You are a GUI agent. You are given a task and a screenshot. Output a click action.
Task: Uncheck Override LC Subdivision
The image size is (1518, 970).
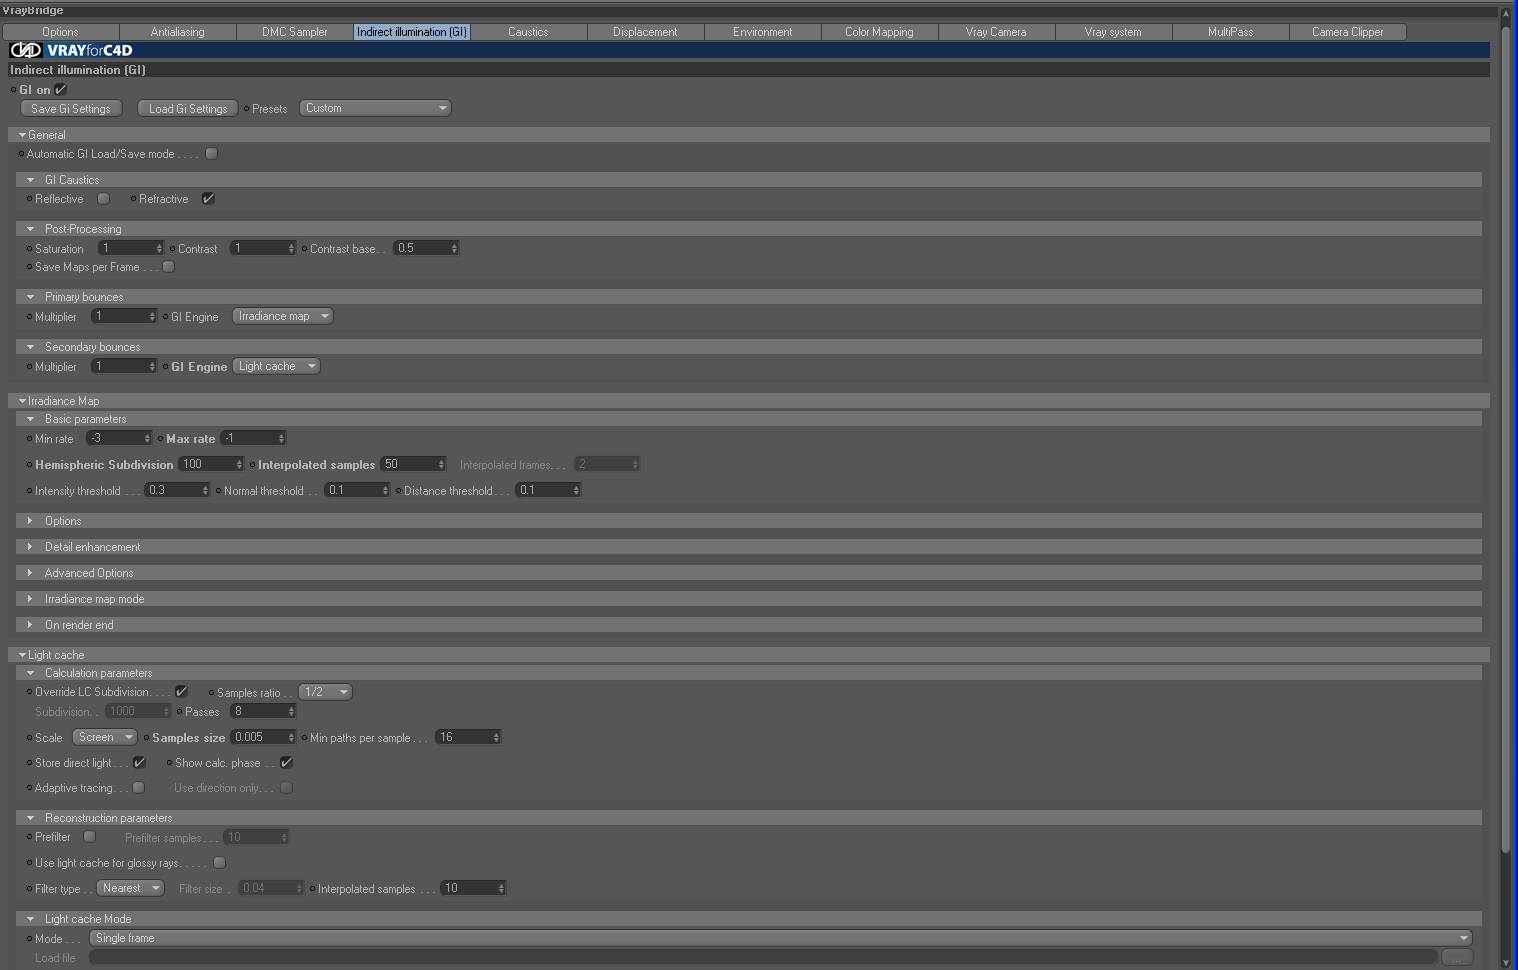181,691
